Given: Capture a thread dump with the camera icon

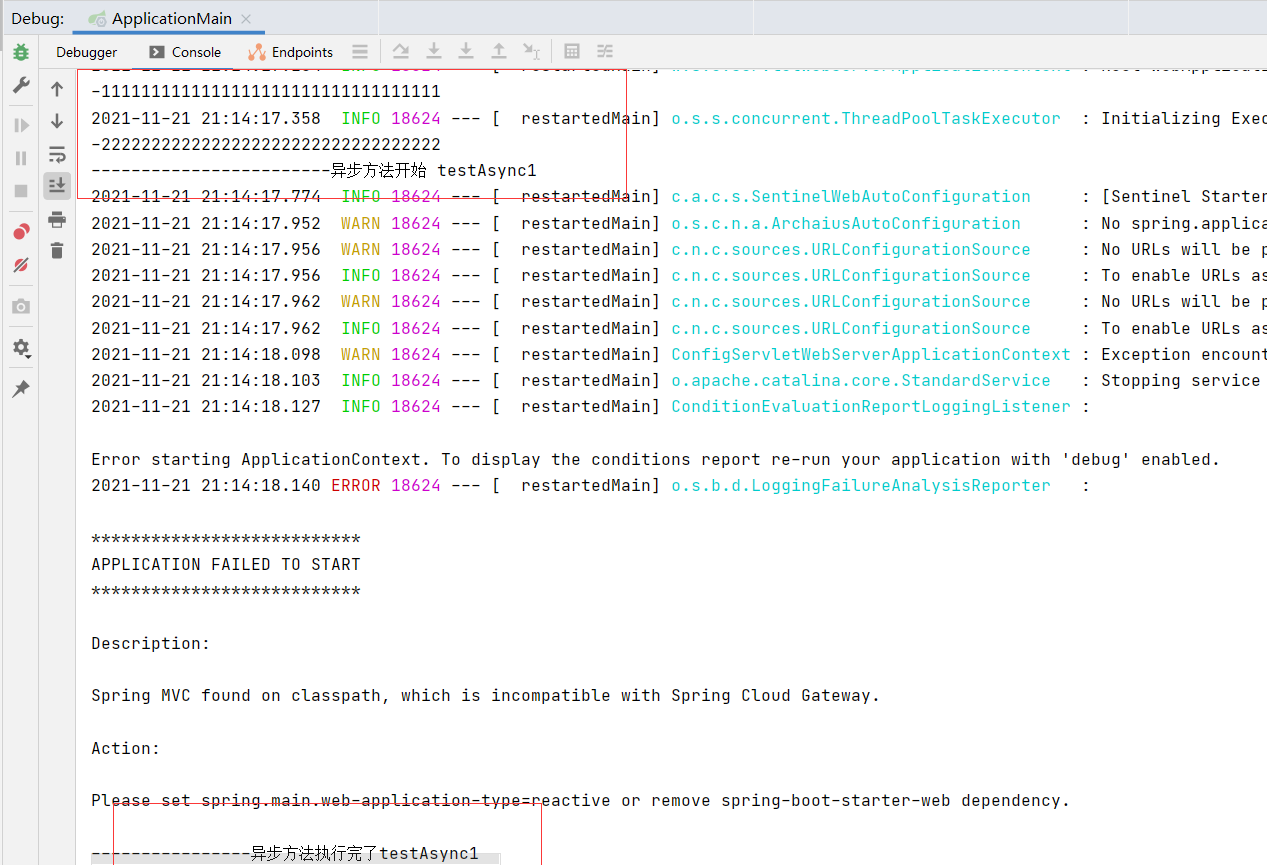Looking at the screenshot, I should (x=20, y=307).
